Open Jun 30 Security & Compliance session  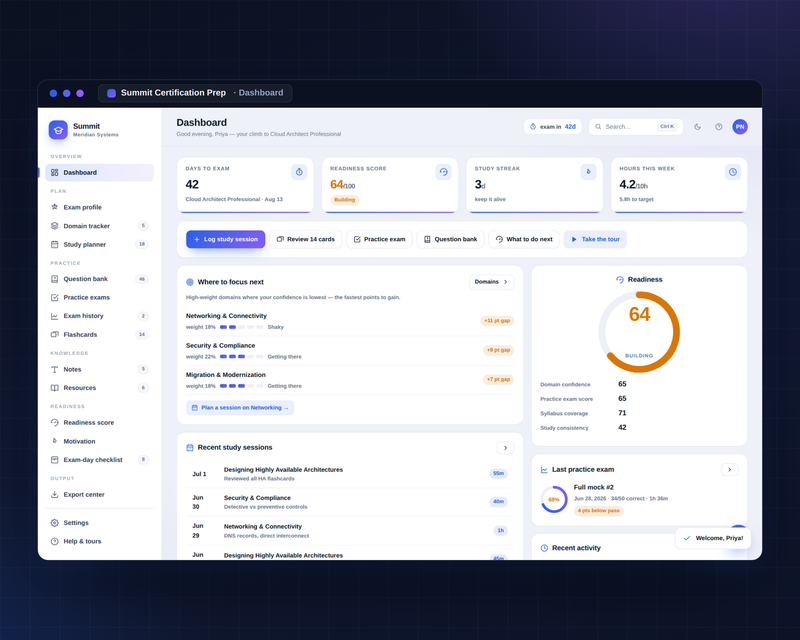pos(349,502)
